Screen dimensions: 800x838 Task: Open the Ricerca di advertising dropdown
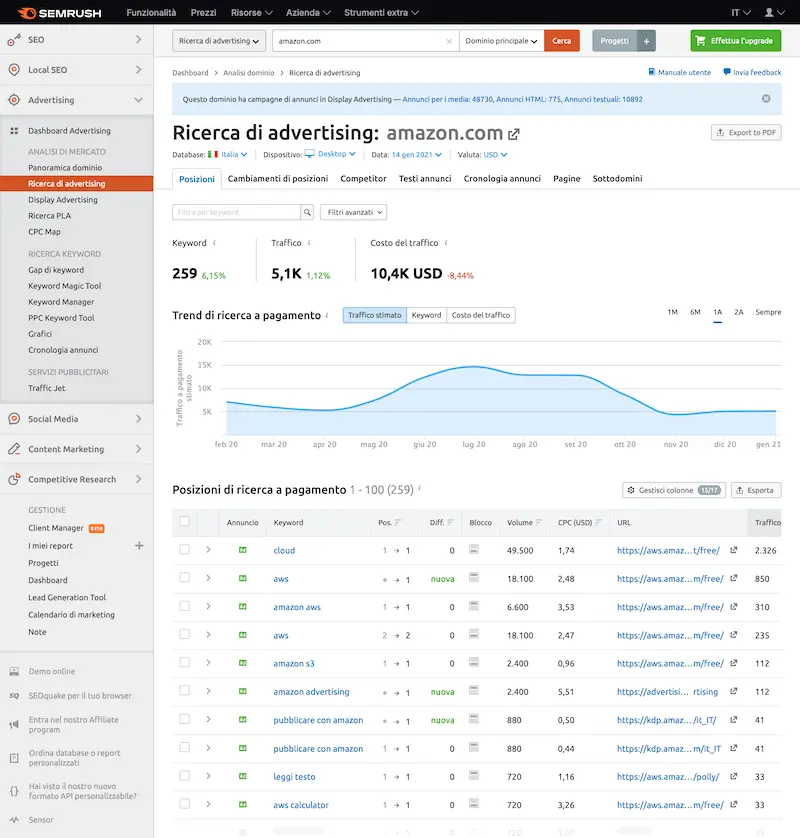click(x=219, y=41)
